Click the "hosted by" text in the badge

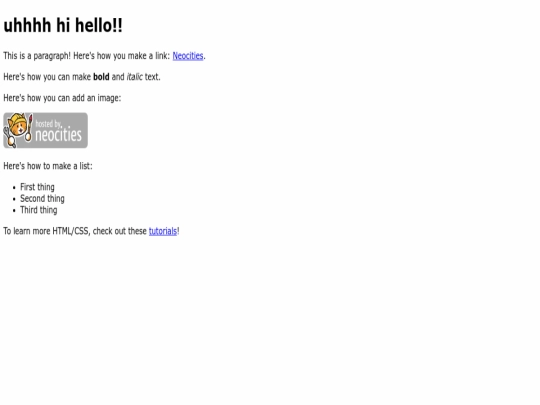click(x=48, y=124)
